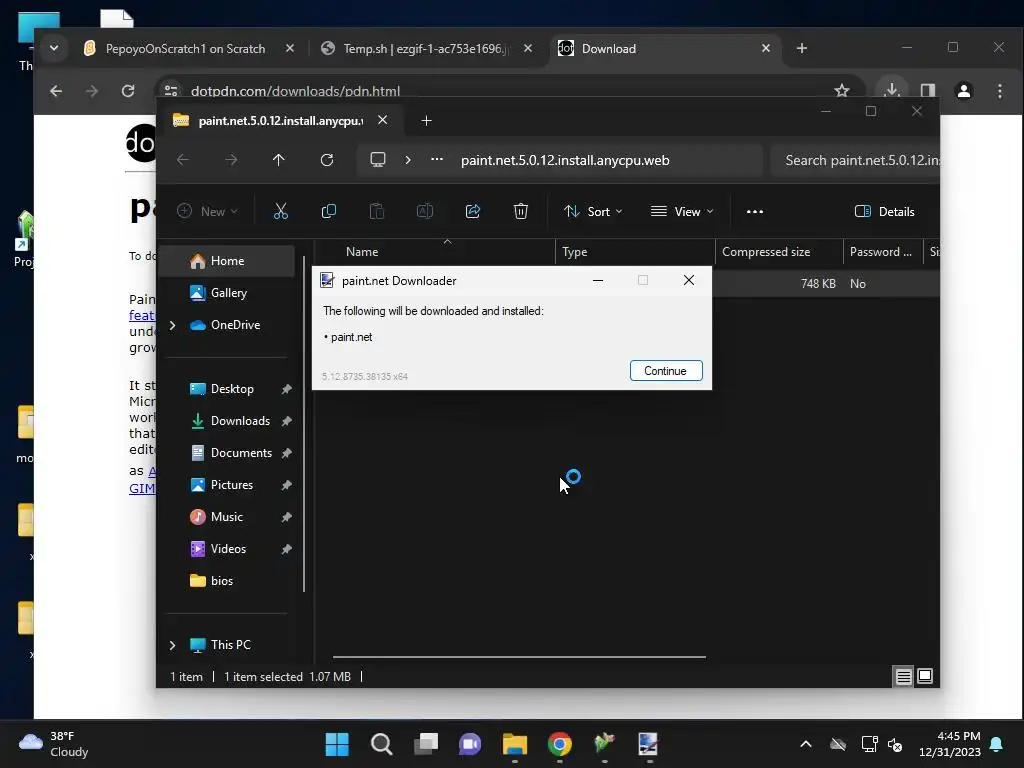Screen dimensions: 1024x768
Task: Click Chrome back arrow
Action: pyautogui.click(x=56, y=91)
